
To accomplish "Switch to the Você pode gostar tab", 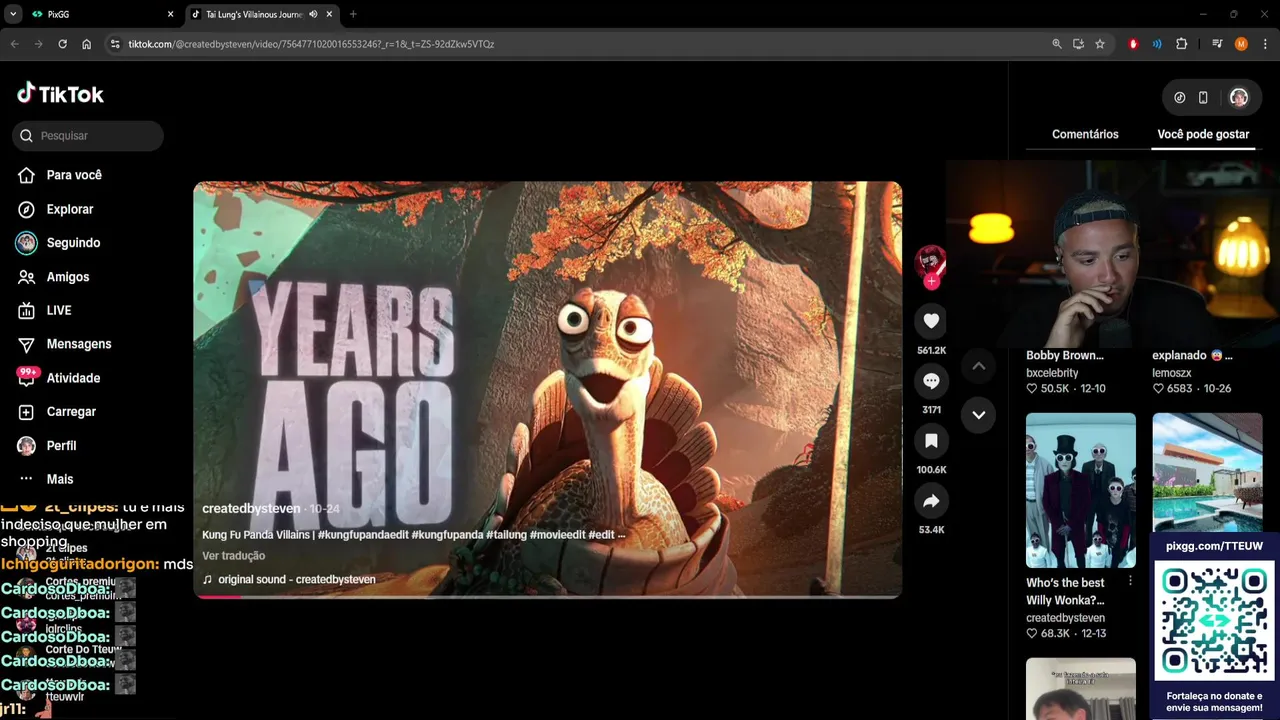I will tap(1203, 134).
